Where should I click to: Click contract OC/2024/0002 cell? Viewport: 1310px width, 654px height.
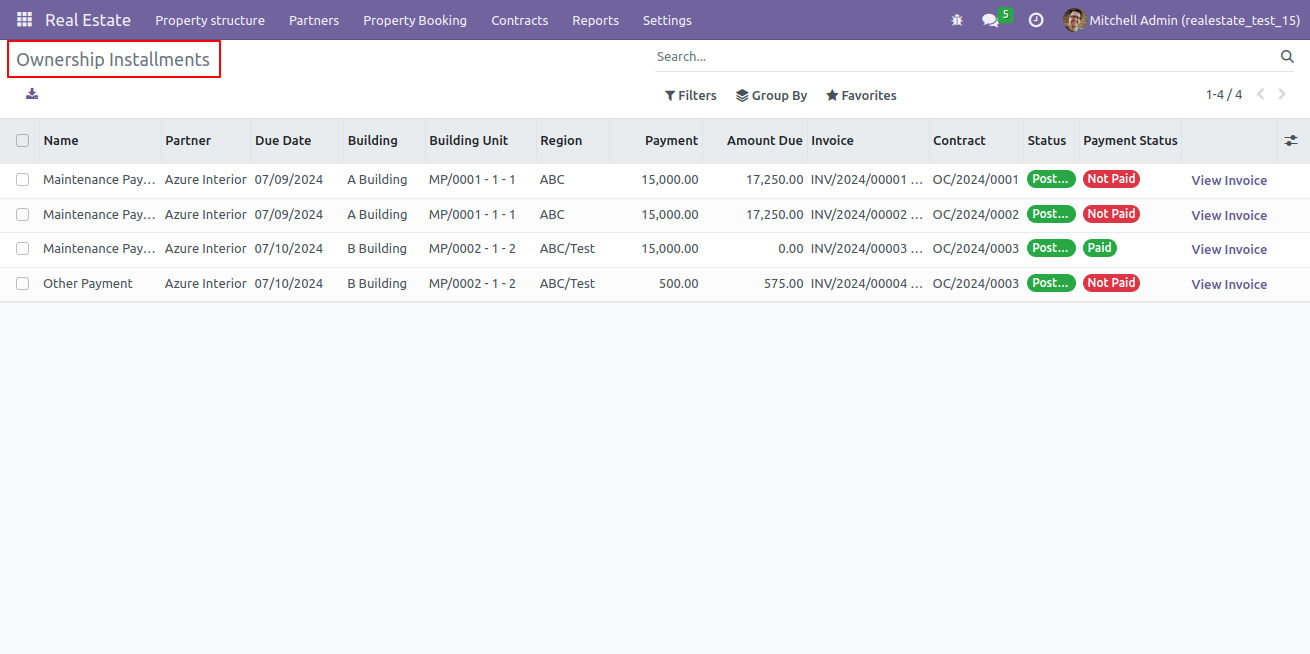976,215
